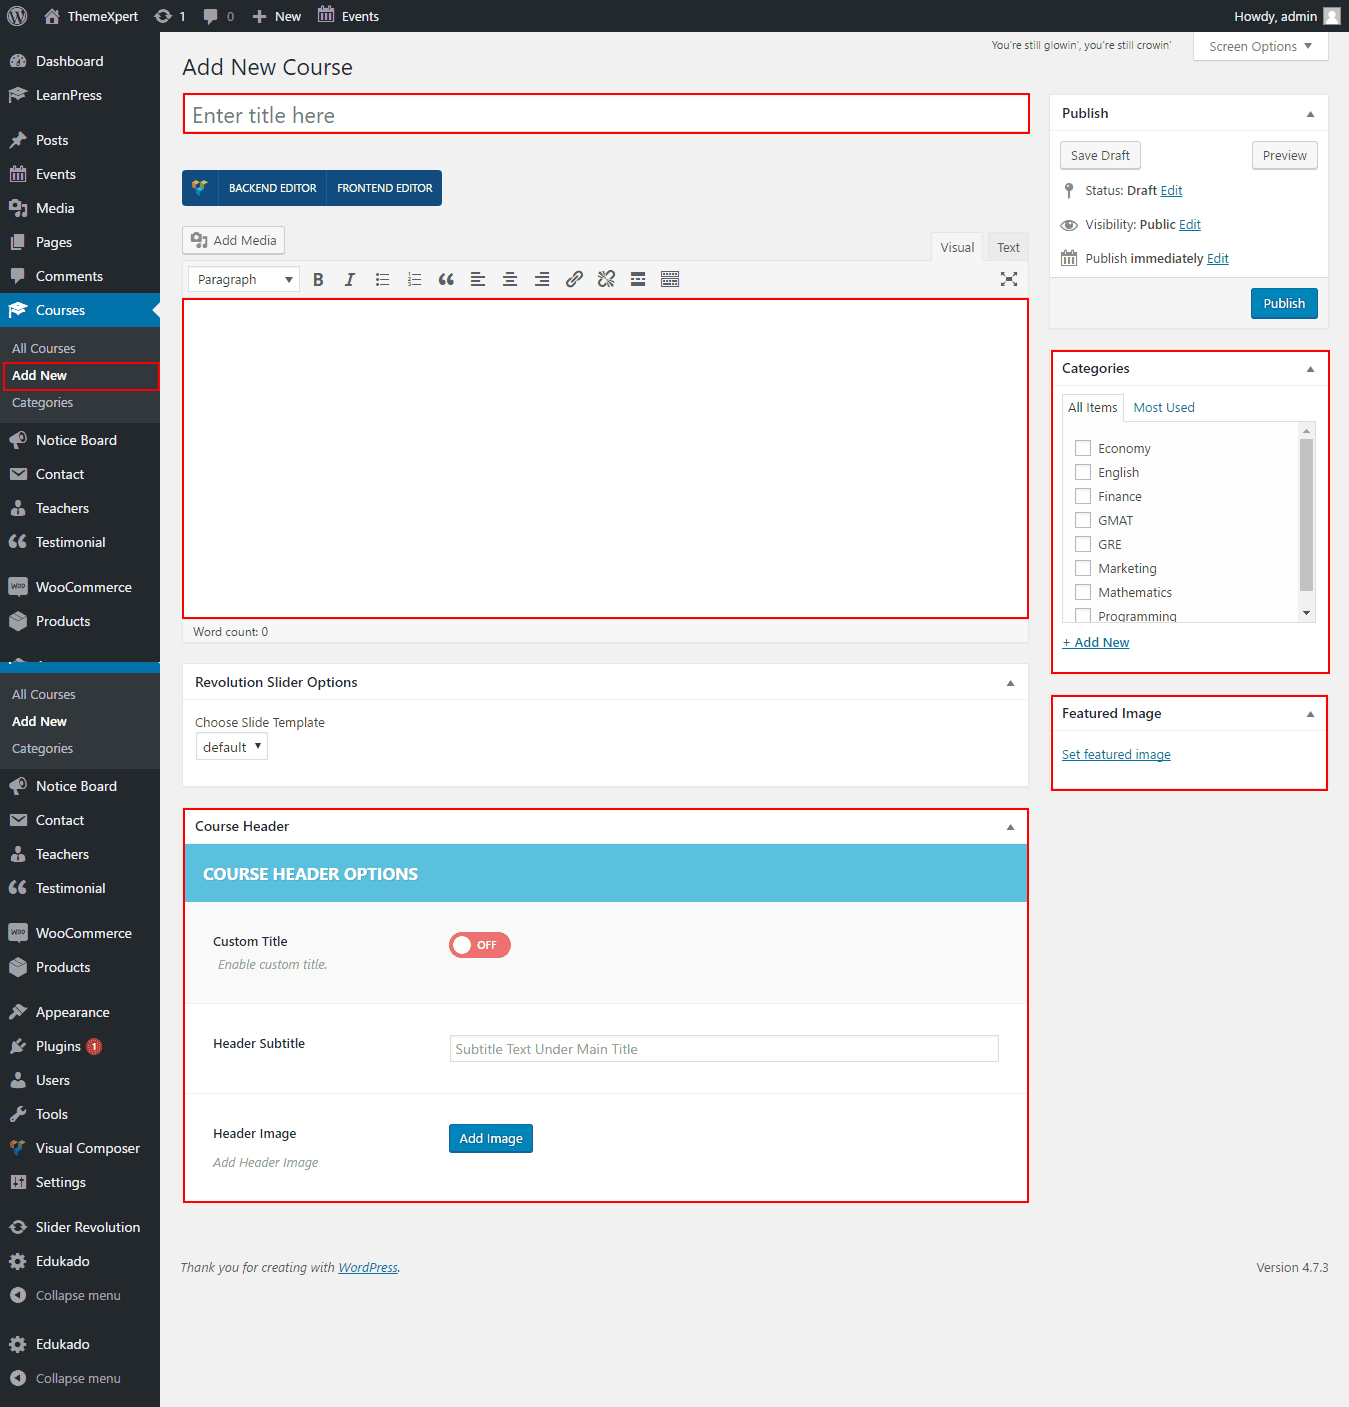Insert the Read More tag
This screenshot has width=1349, height=1407.
pos(638,280)
